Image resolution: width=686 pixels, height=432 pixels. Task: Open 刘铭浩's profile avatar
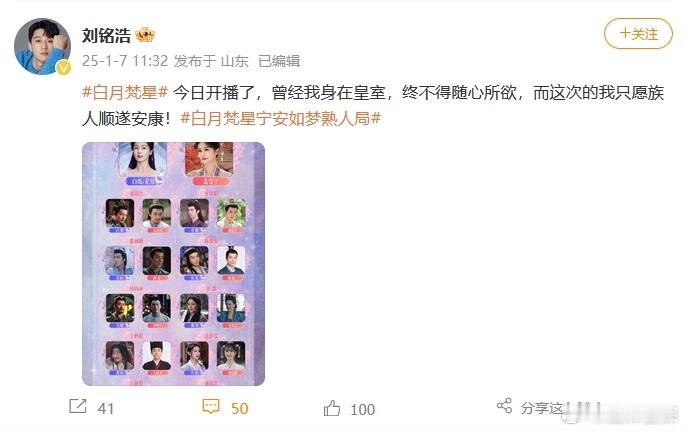42,46
